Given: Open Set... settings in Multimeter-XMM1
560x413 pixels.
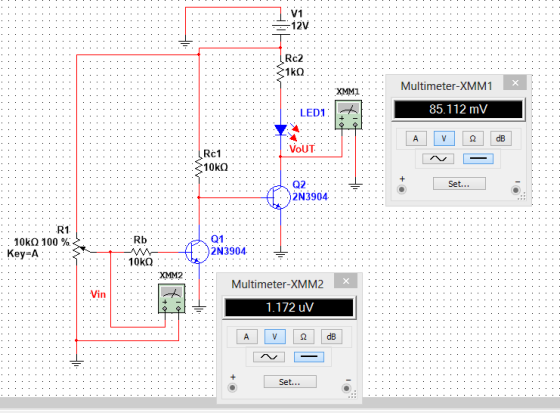Looking at the screenshot, I should pyautogui.click(x=459, y=184).
